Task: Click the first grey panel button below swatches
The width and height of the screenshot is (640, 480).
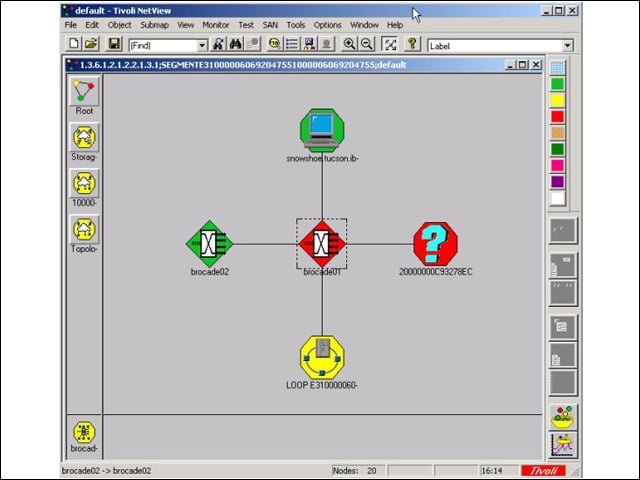Action: [x=563, y=231]
